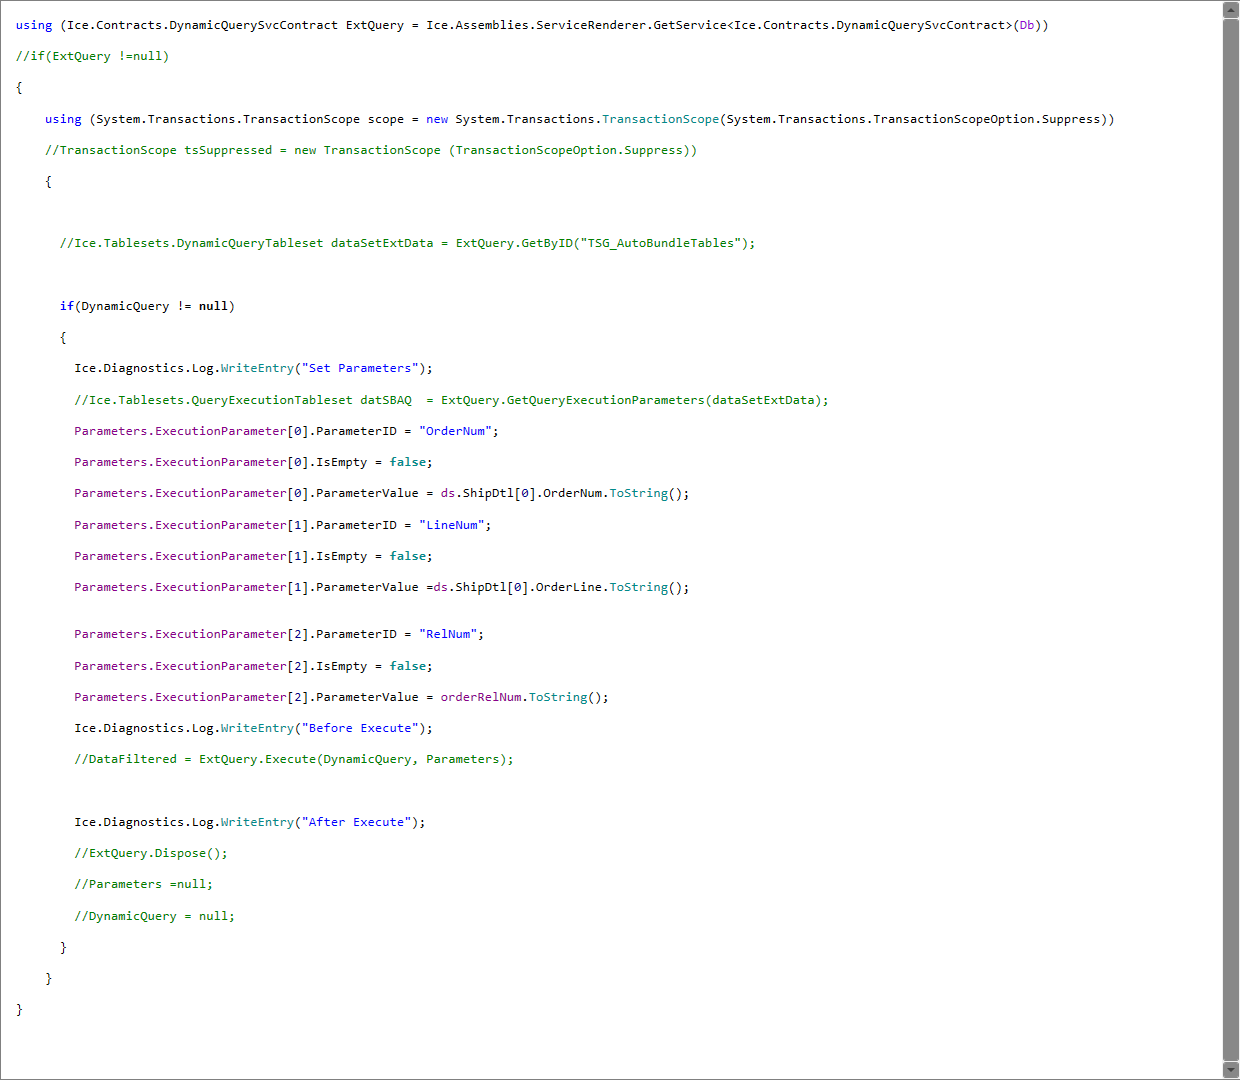Click the ParameterID = "RelNum" line
Screen dimensions: 1240x1080
[x=279, y=634]
